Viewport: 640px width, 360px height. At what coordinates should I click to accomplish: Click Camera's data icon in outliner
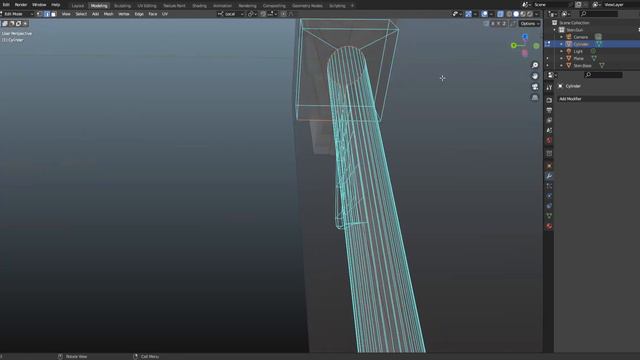[x=598, y=37]
